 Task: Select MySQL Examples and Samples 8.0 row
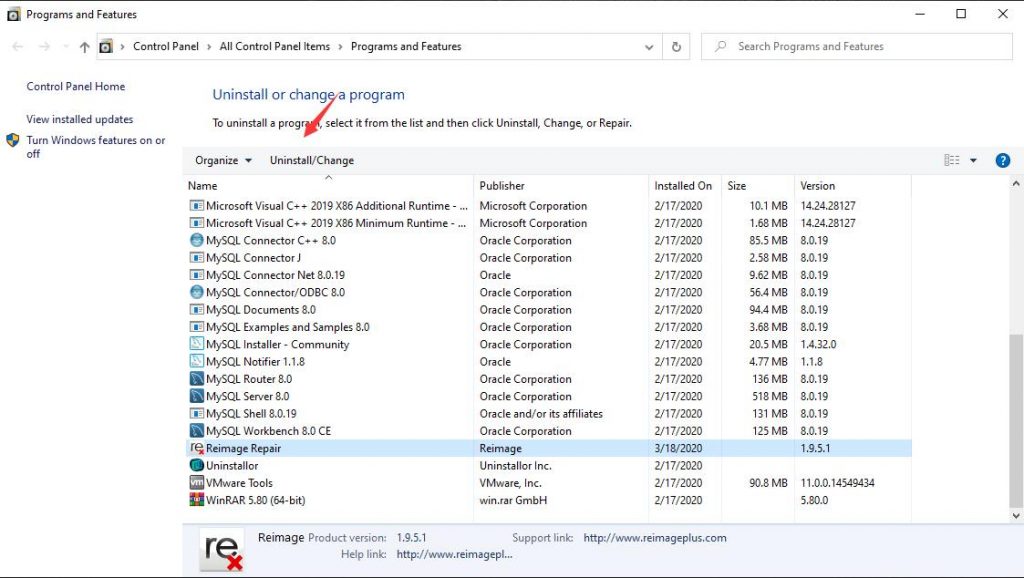pos(547,327)
